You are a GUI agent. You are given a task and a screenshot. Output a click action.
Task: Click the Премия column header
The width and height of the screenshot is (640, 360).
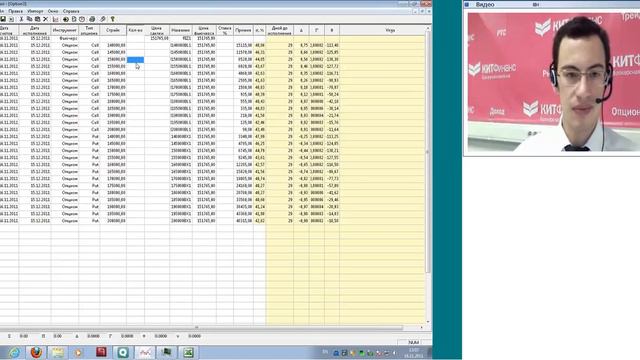[x=243, y=30]
